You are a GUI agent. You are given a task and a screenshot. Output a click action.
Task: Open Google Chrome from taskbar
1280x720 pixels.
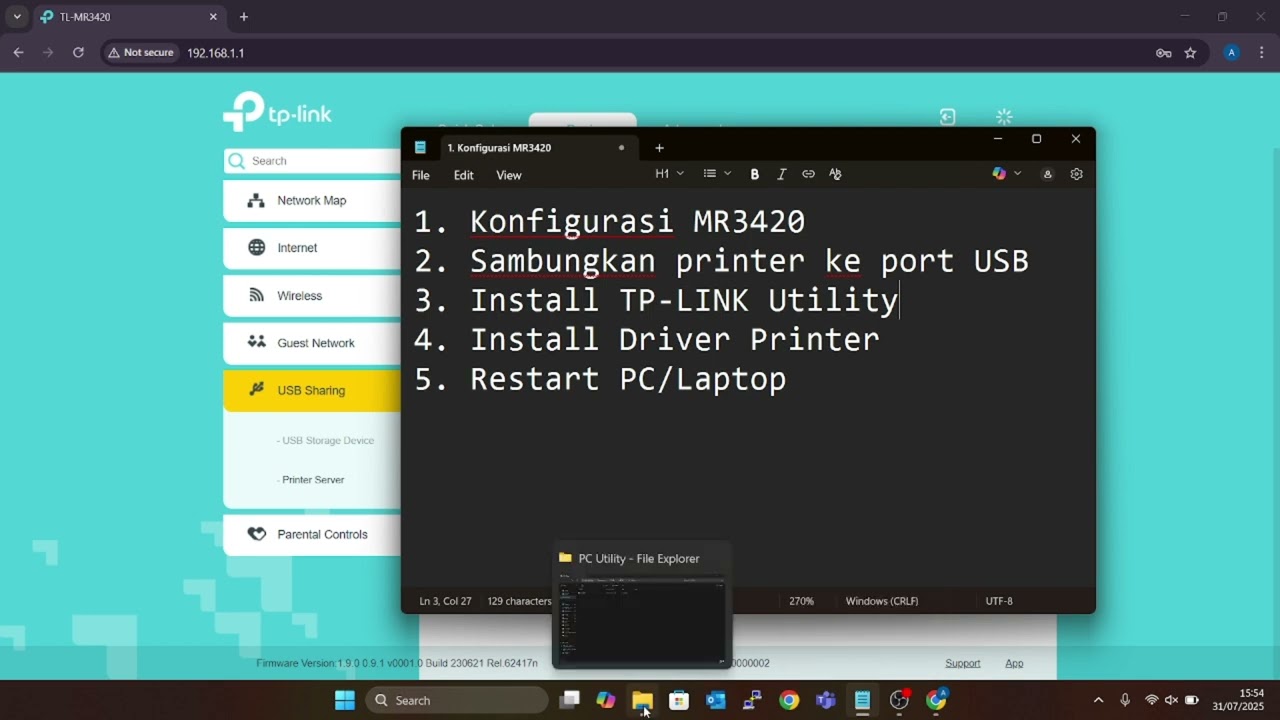pyautogui.click(x=789, y=700)
